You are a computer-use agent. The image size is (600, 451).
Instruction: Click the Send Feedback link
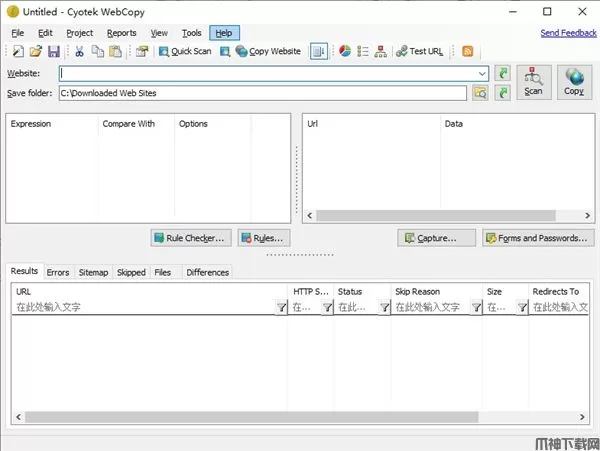568,33
